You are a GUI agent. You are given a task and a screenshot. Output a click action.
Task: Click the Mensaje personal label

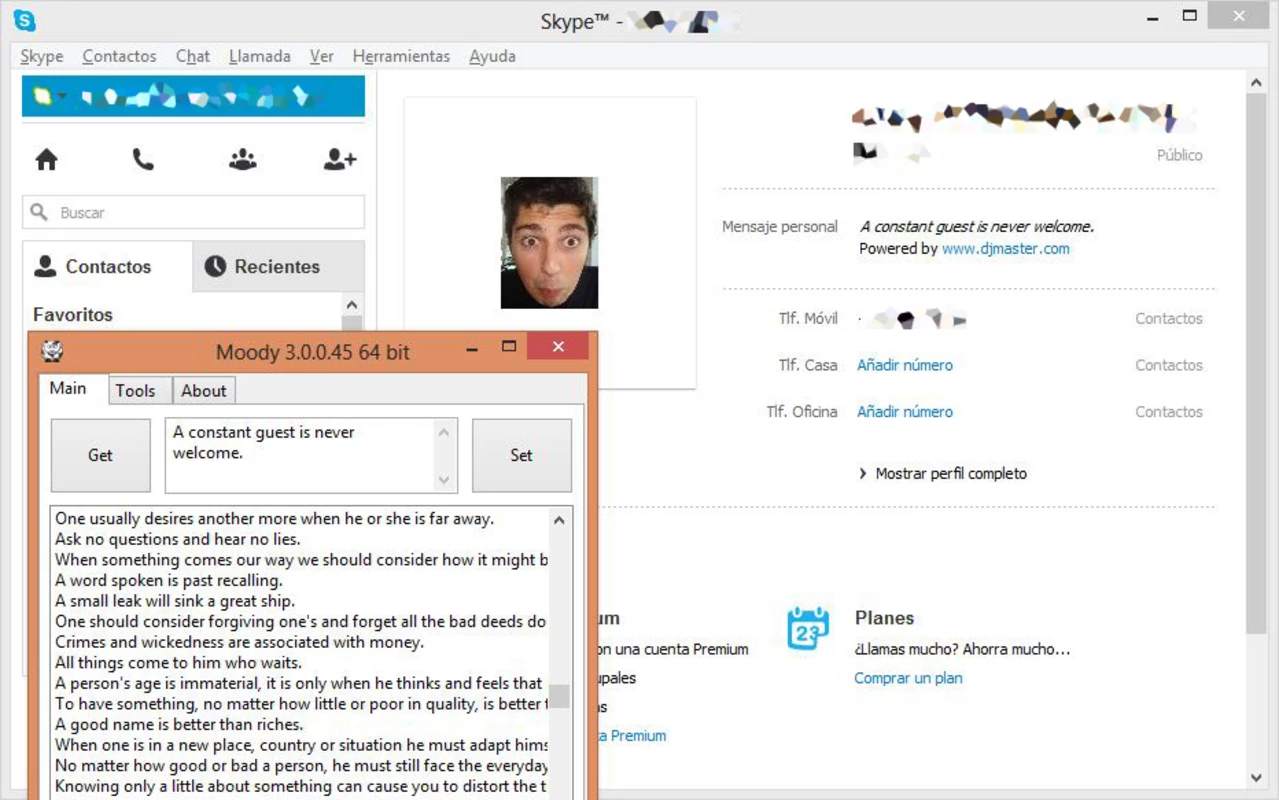tap(780, 227)
